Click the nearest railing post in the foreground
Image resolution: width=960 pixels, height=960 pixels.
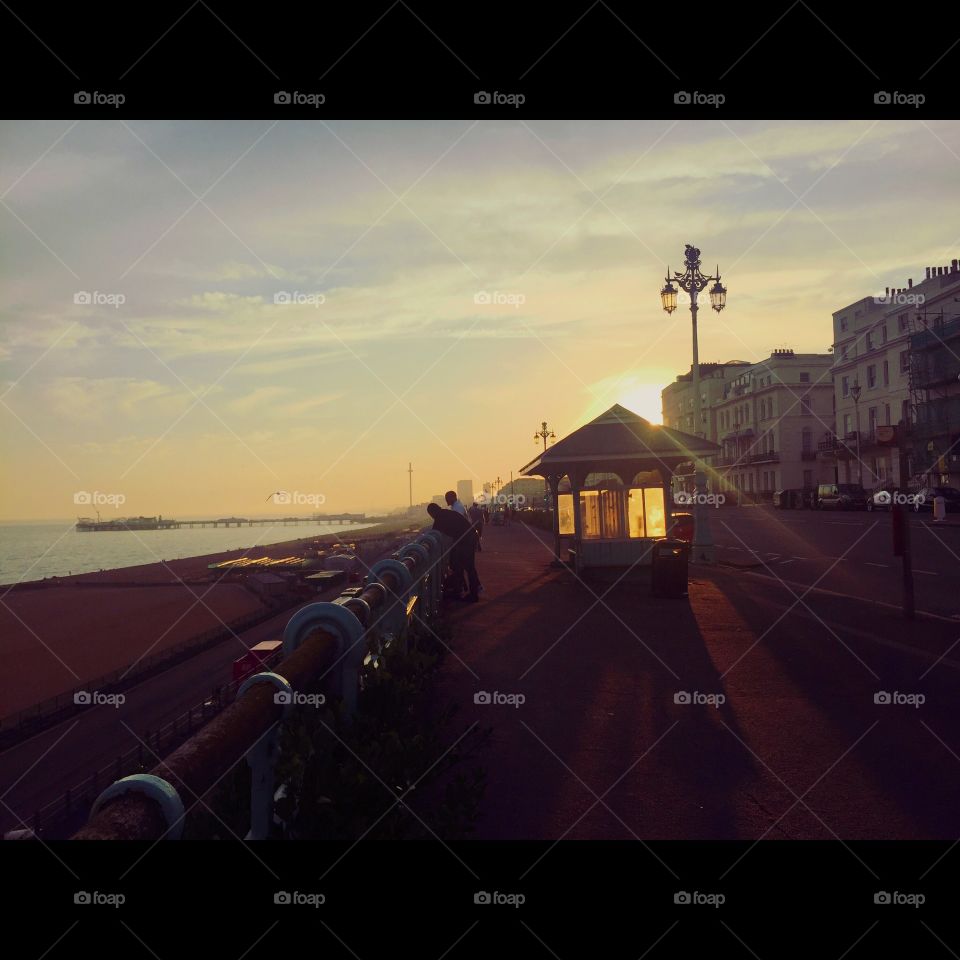pos(140,805)
